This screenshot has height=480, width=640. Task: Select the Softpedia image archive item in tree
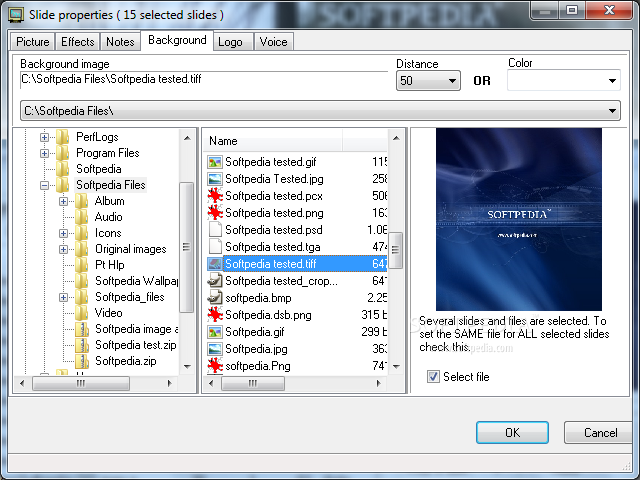click(137, 329)
